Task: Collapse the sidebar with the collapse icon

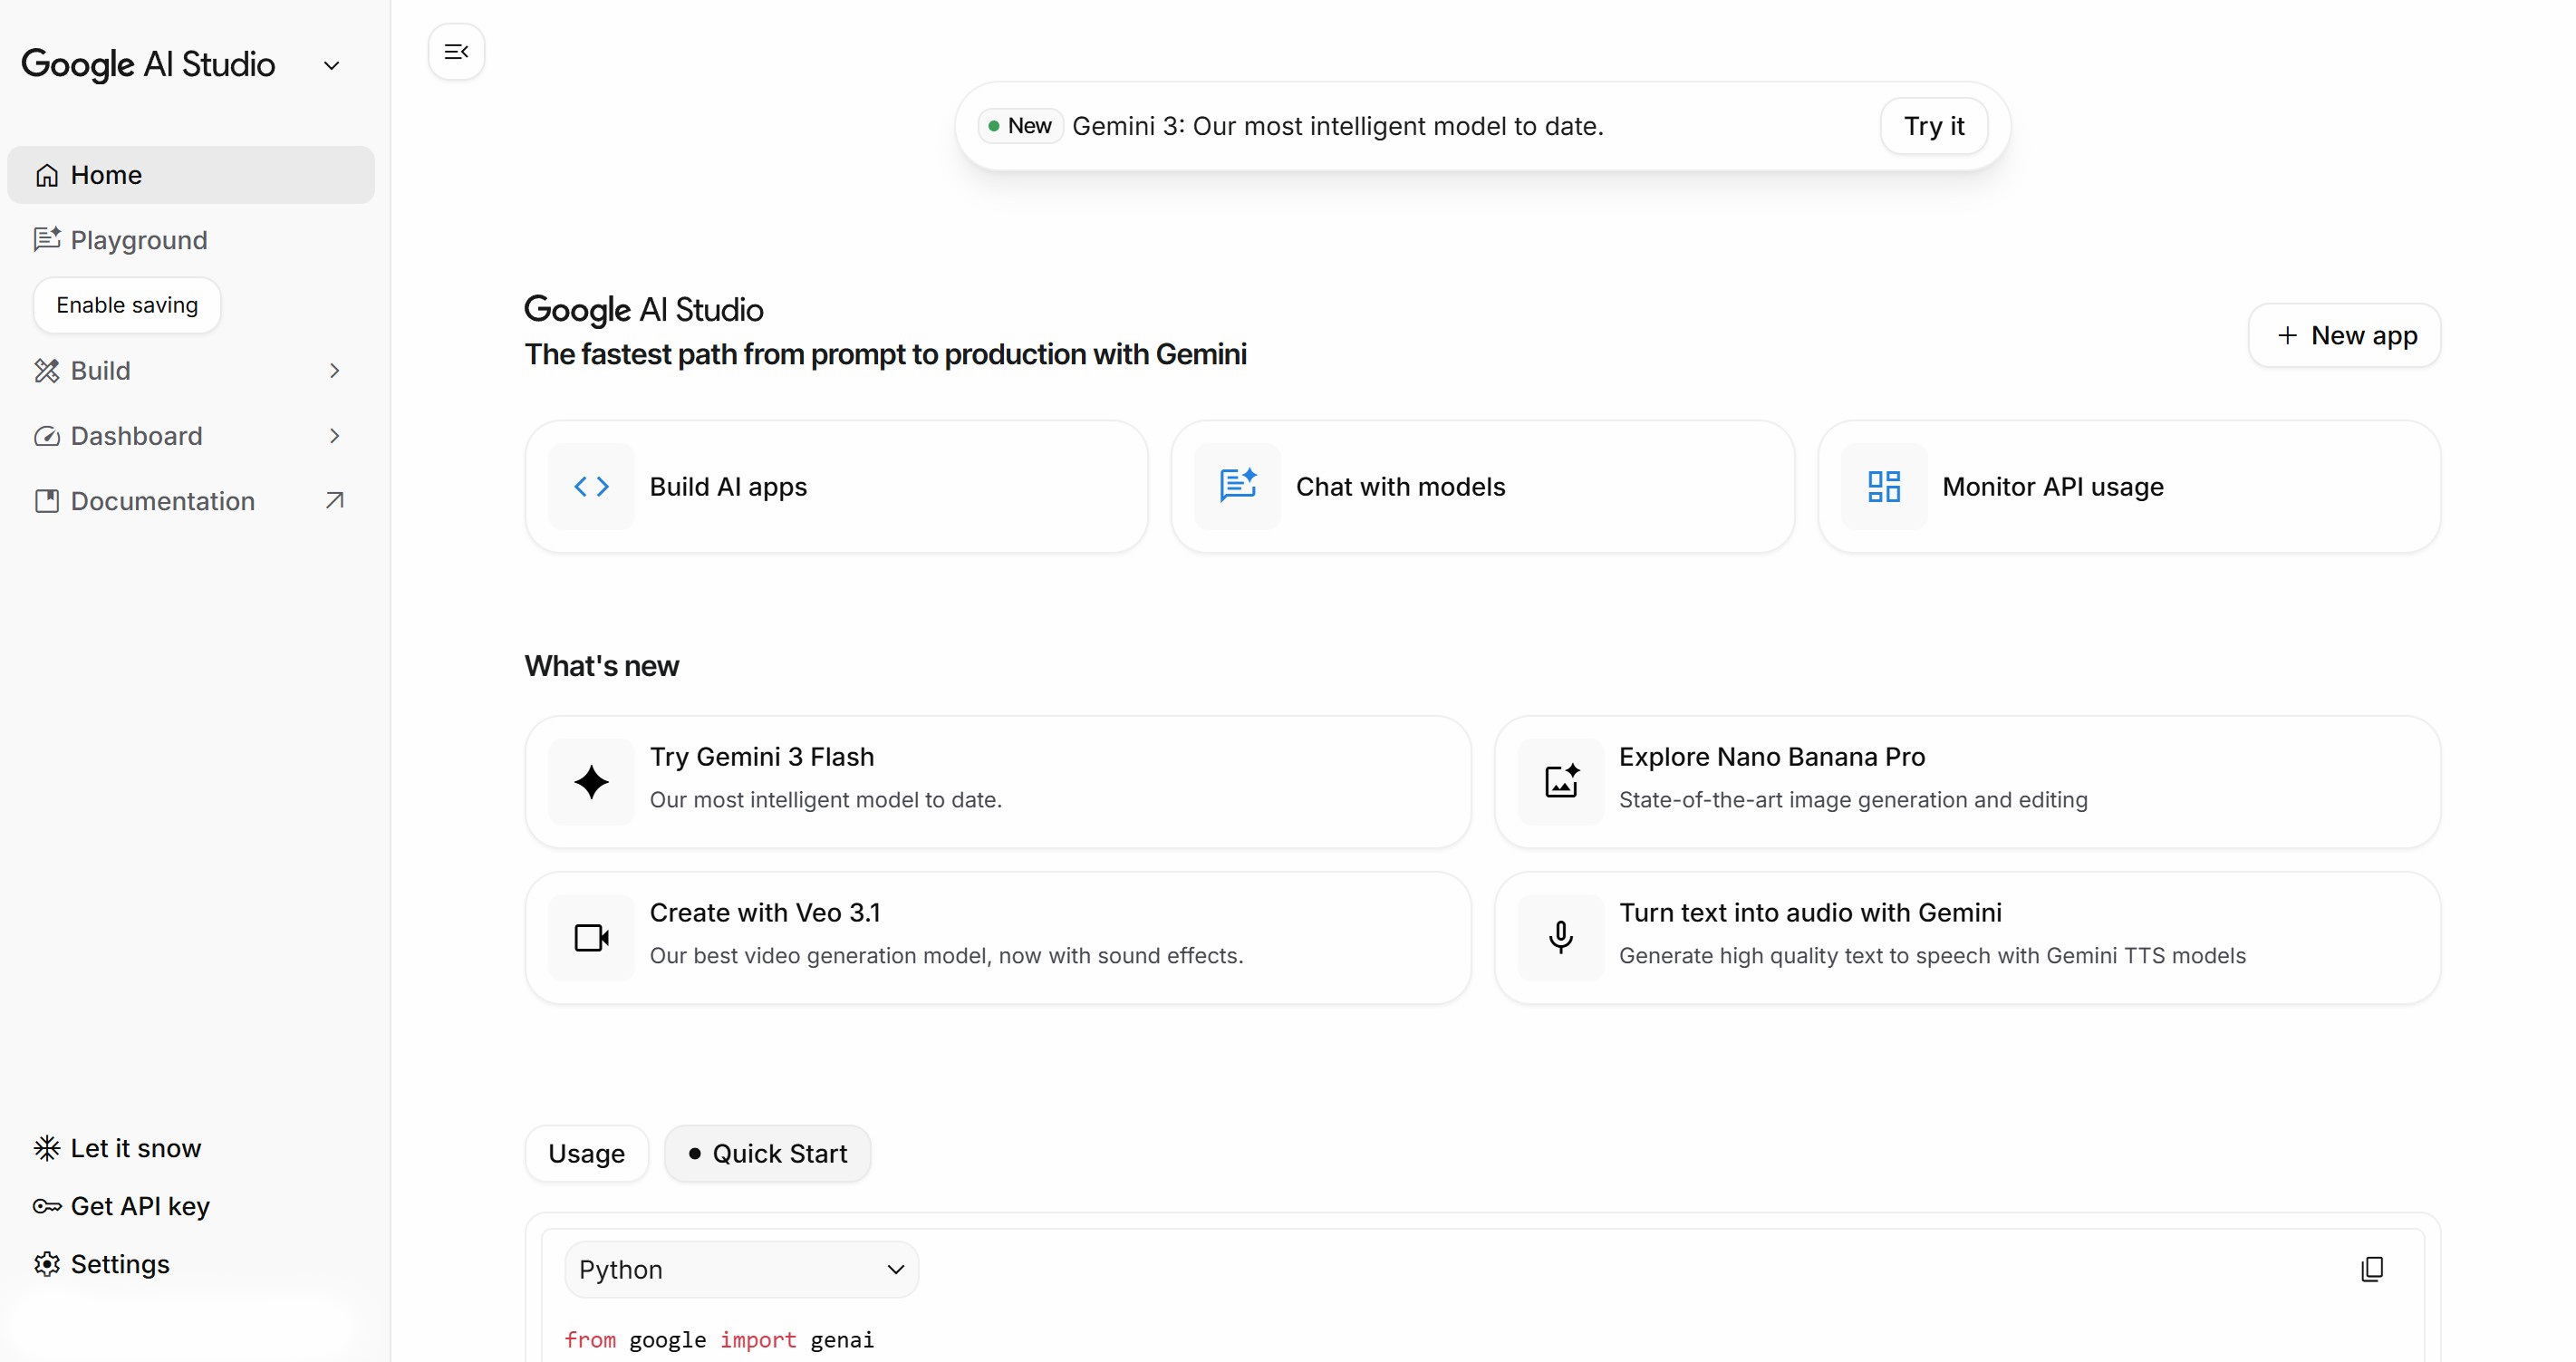Action: coord(456,51)
